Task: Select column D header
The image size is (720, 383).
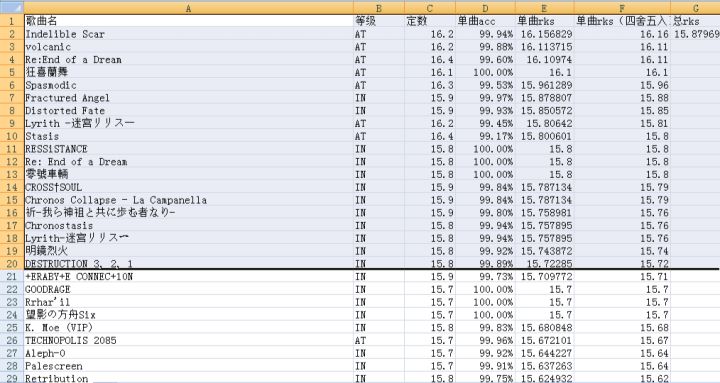Action: 485,7
